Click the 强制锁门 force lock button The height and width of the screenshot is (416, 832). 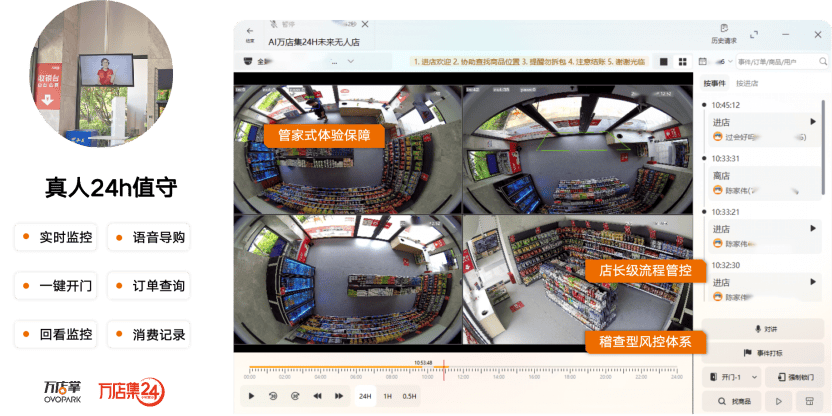(797, 377)
